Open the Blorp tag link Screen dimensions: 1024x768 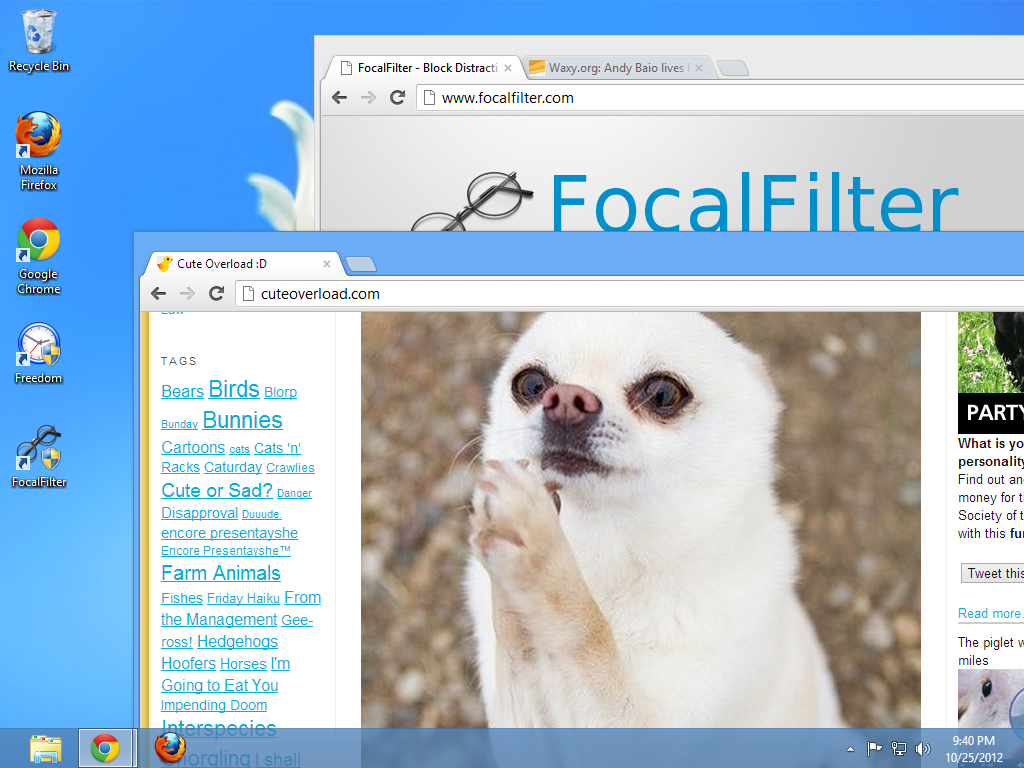(x=280, y=392)
